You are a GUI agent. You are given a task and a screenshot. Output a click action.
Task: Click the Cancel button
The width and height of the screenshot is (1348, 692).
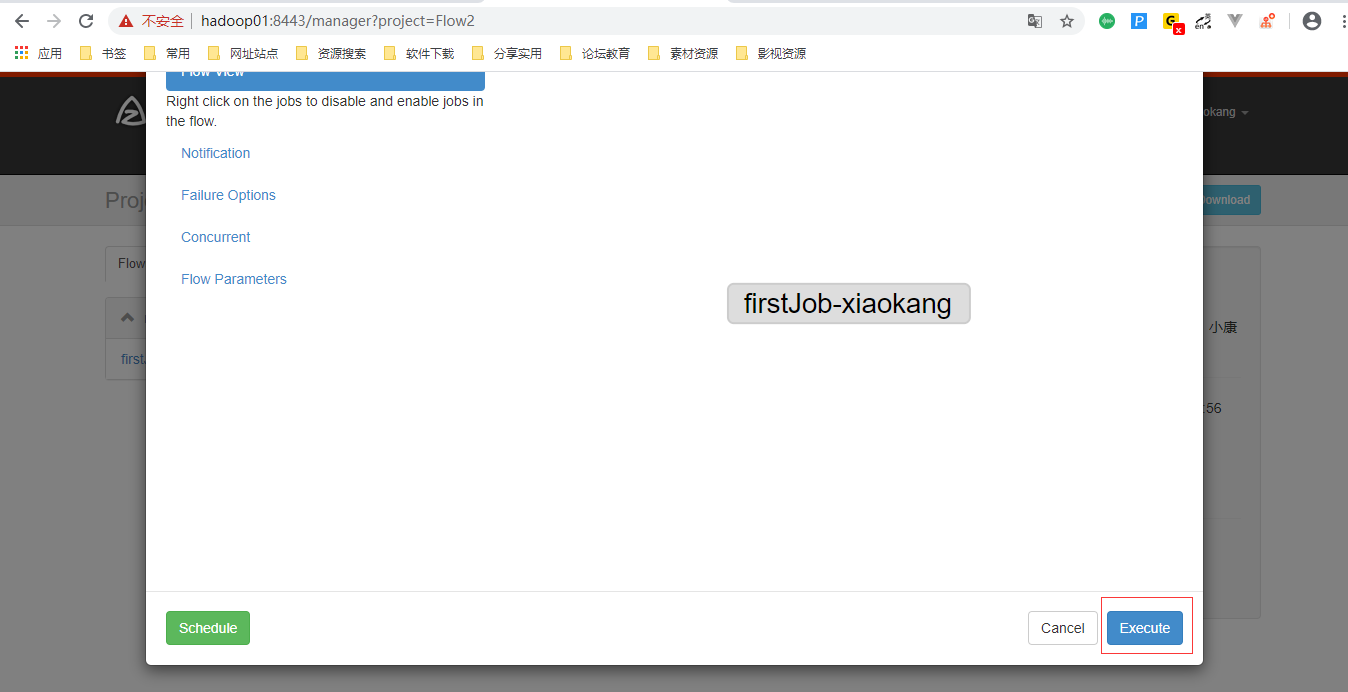1062,628
